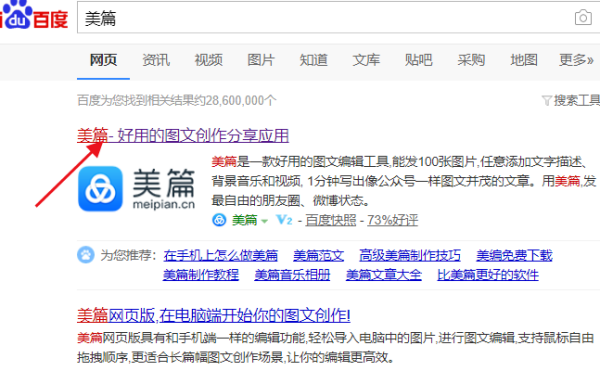Click the 搜索工具 funnel icon
Screen dimensions: 600x371
[x=547, y=101]
